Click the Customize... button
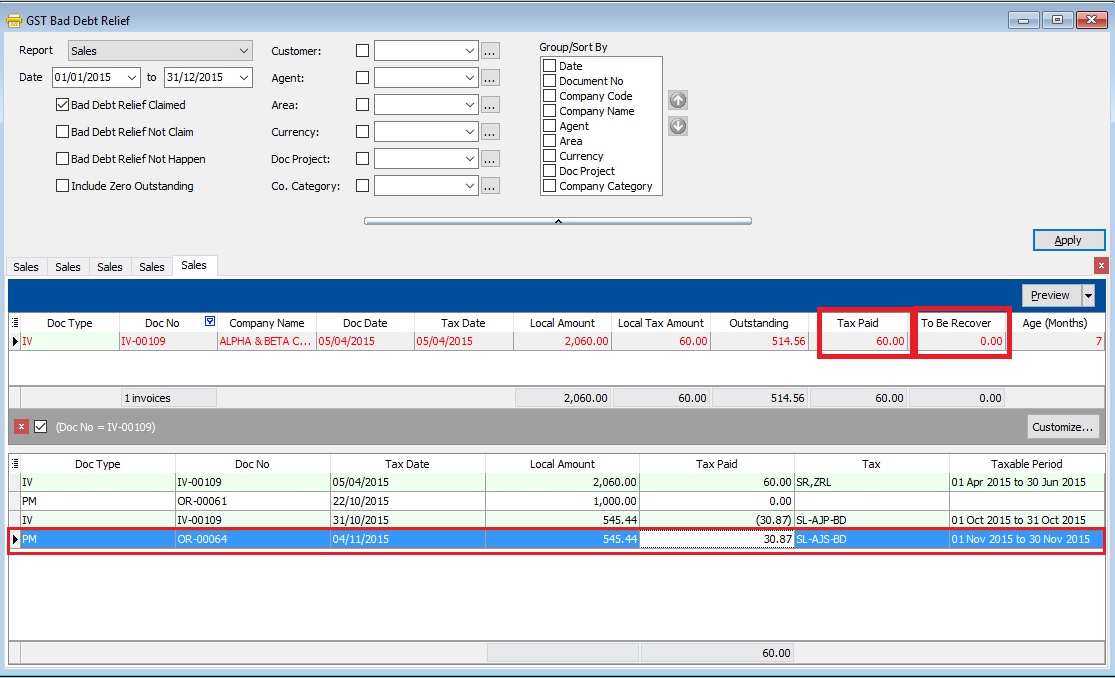The image size is (1115, 678). click(1063, 427)
